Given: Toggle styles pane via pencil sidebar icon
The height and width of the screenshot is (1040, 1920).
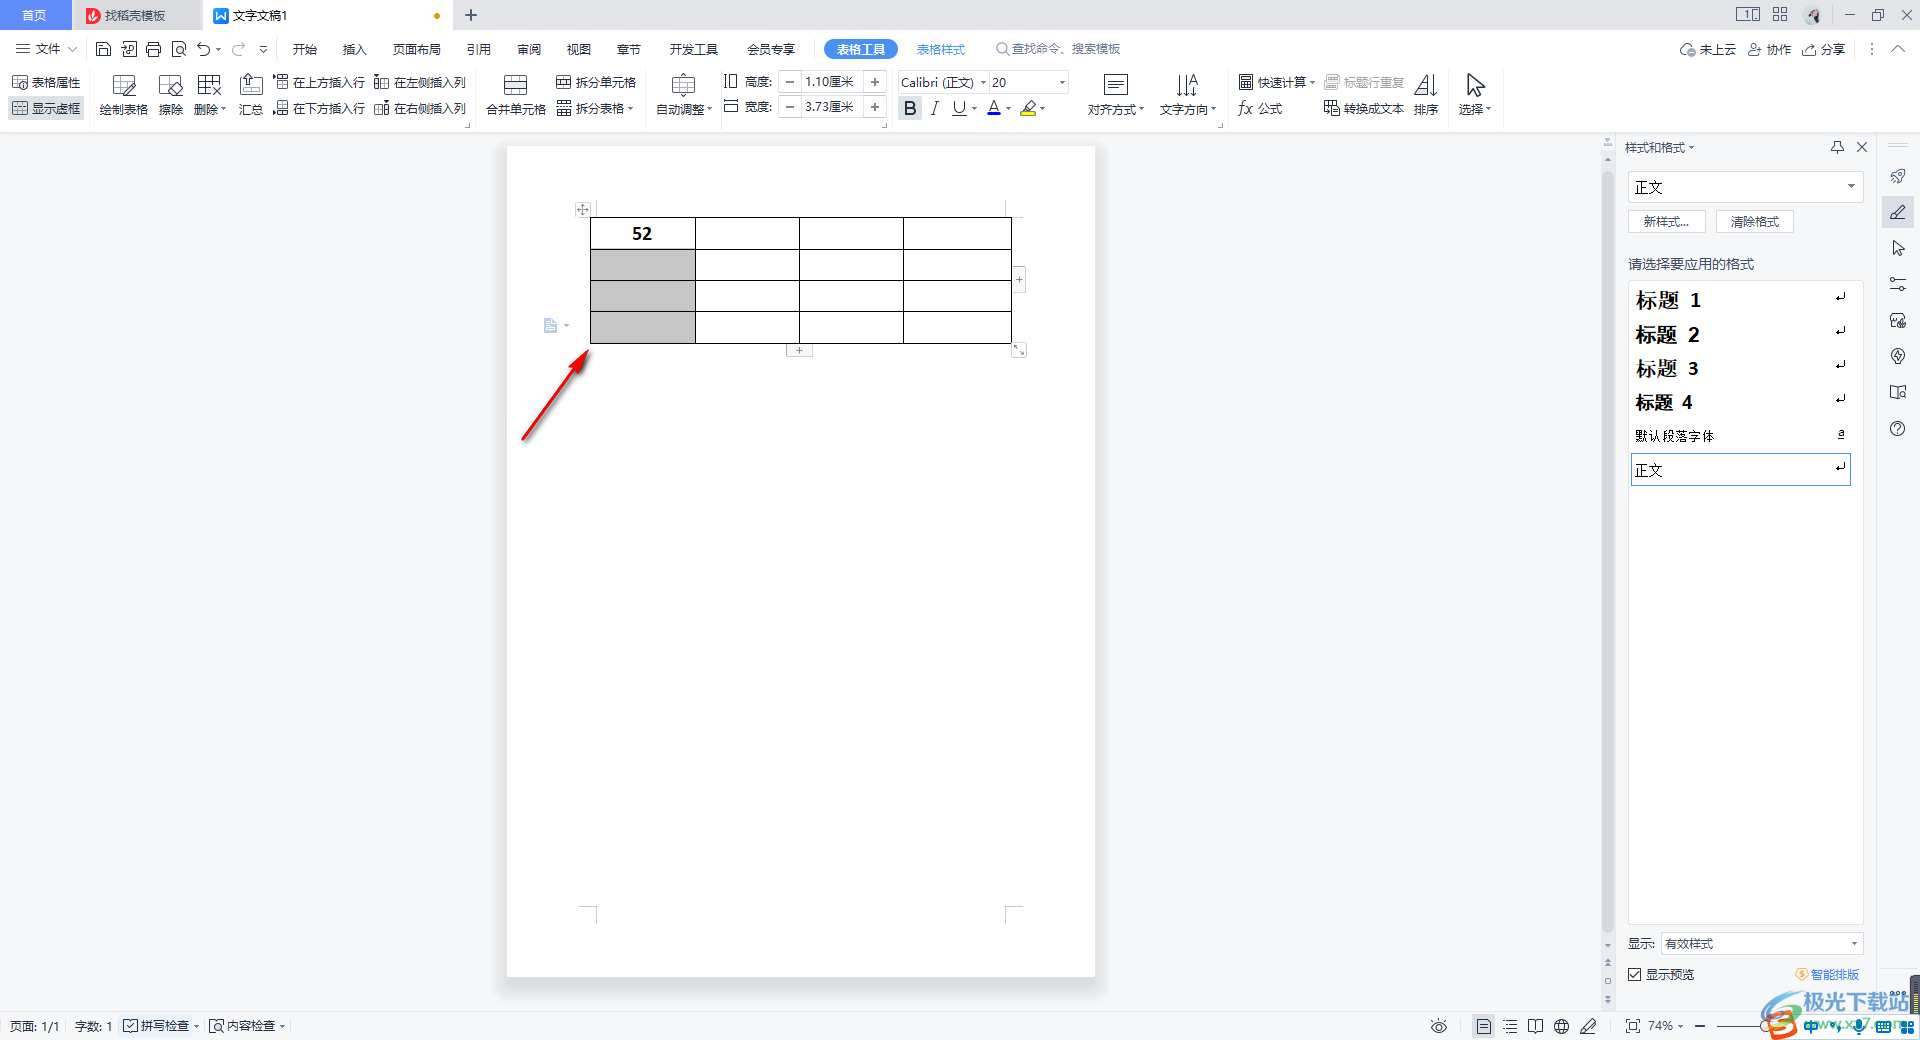Looking at the screenshot, I should (1898, 212).
